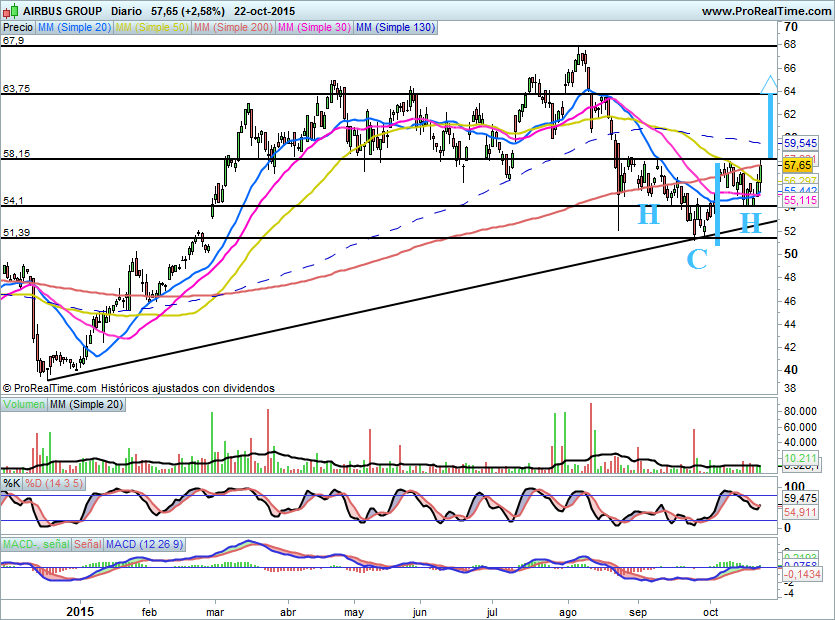Open the www.ProRealTime.com link
Viewport: 835px width, 620px height.
pos(765,10)
